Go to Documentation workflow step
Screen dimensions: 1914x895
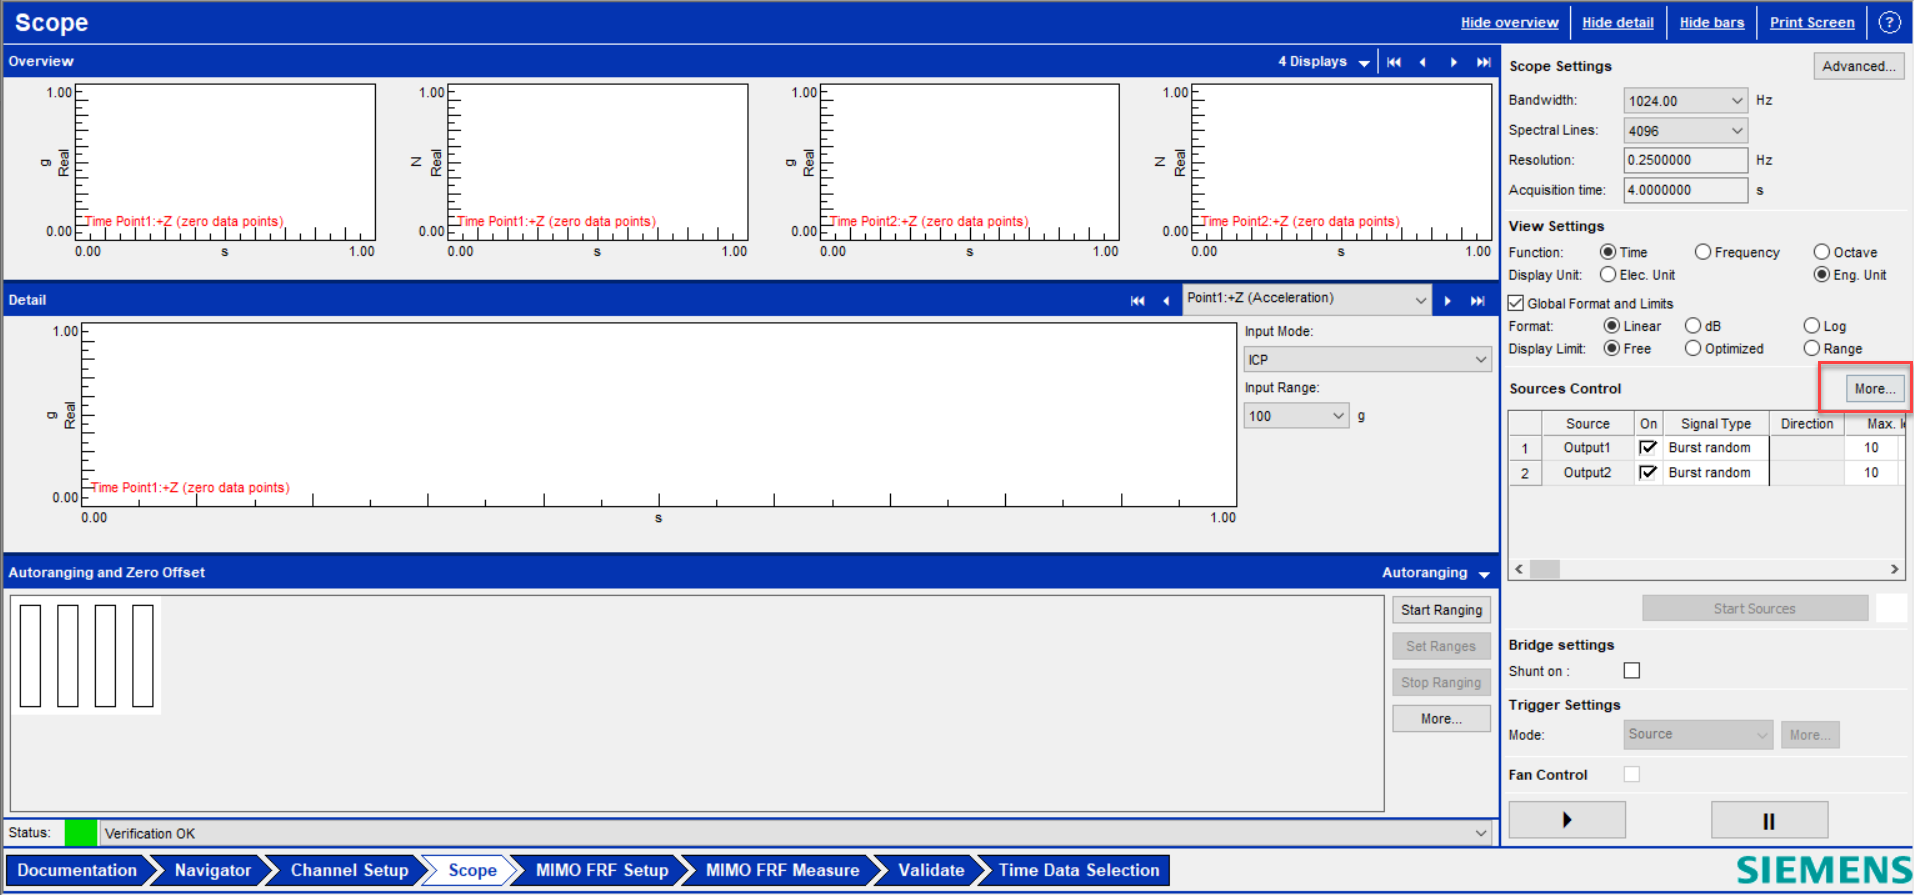[x=77, y=870]
